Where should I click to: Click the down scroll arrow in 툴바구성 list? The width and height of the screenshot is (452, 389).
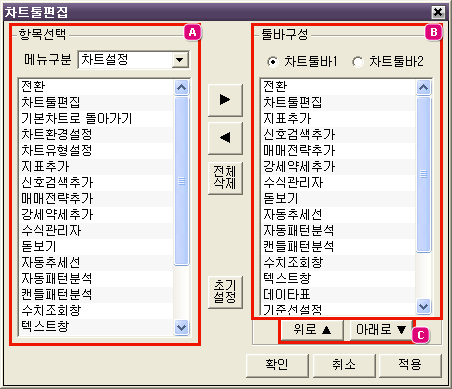[424, 306]
